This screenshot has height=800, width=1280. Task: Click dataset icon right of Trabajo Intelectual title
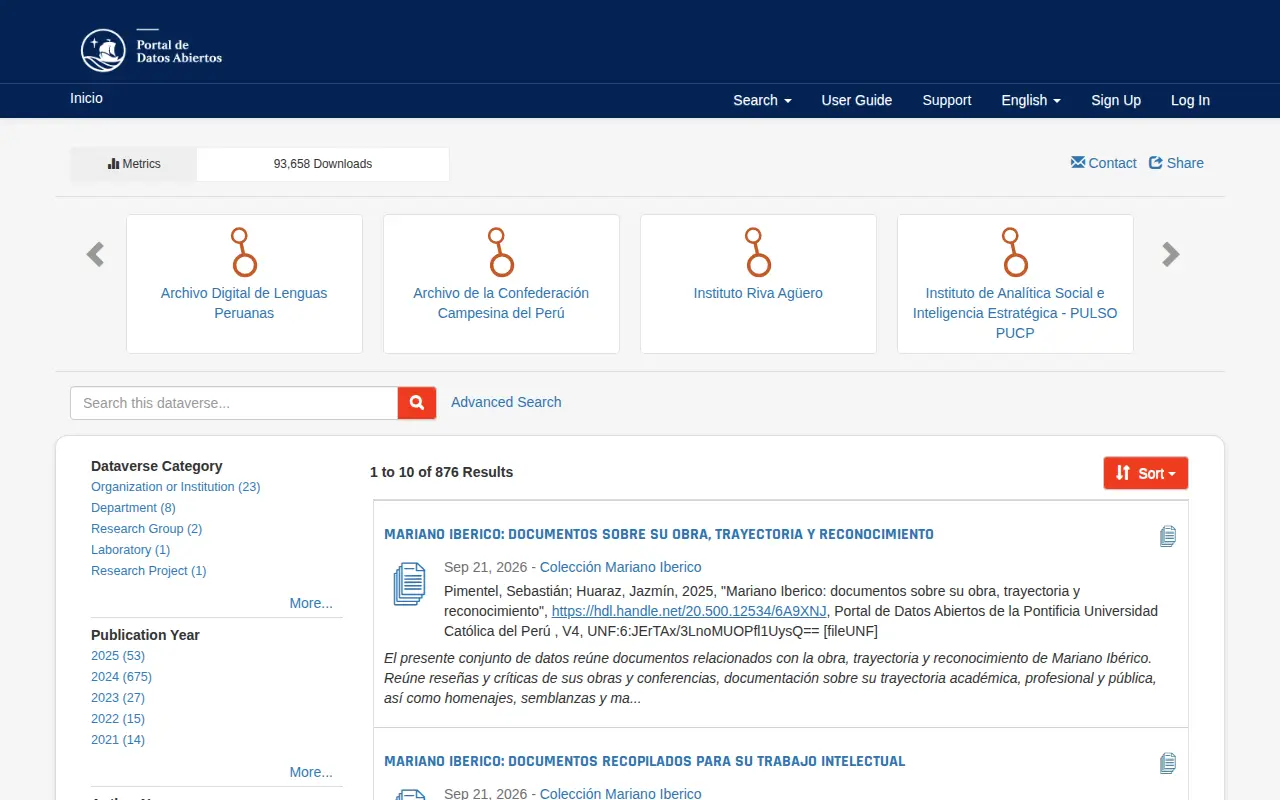(1168, 763)
